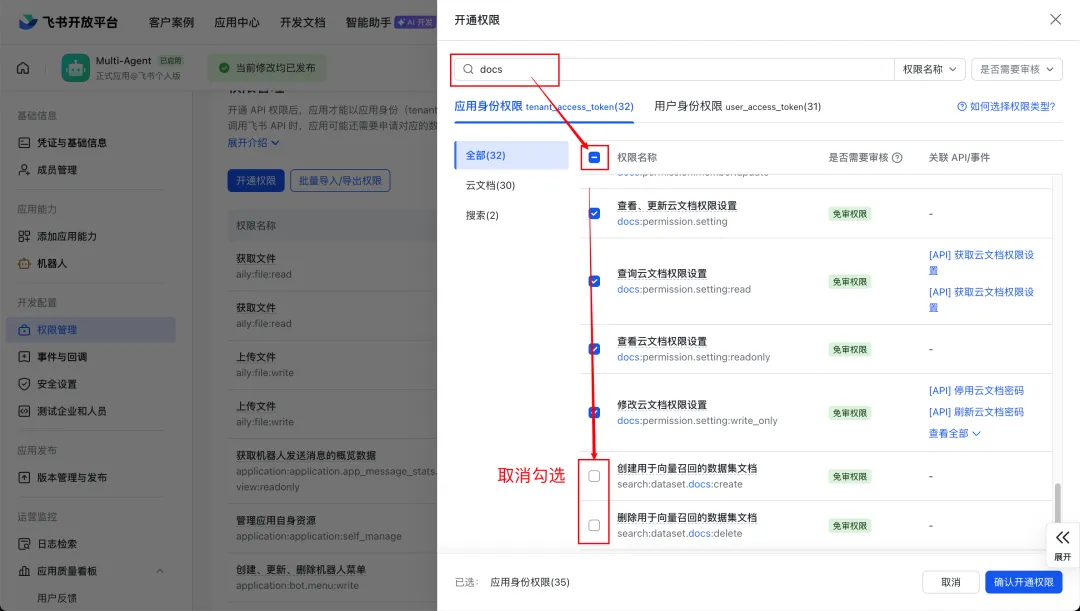Click the 确认开通权限 button
The height and width of the screenshot is (611, 1080).
[x=1024, y=582]
